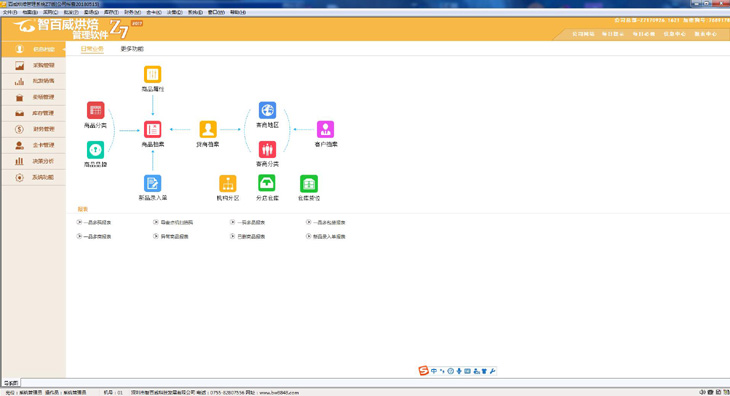Open the blue 新品录入单 edit icon
Viewport: 730px width, 396px height.
(x=152, y=183)
